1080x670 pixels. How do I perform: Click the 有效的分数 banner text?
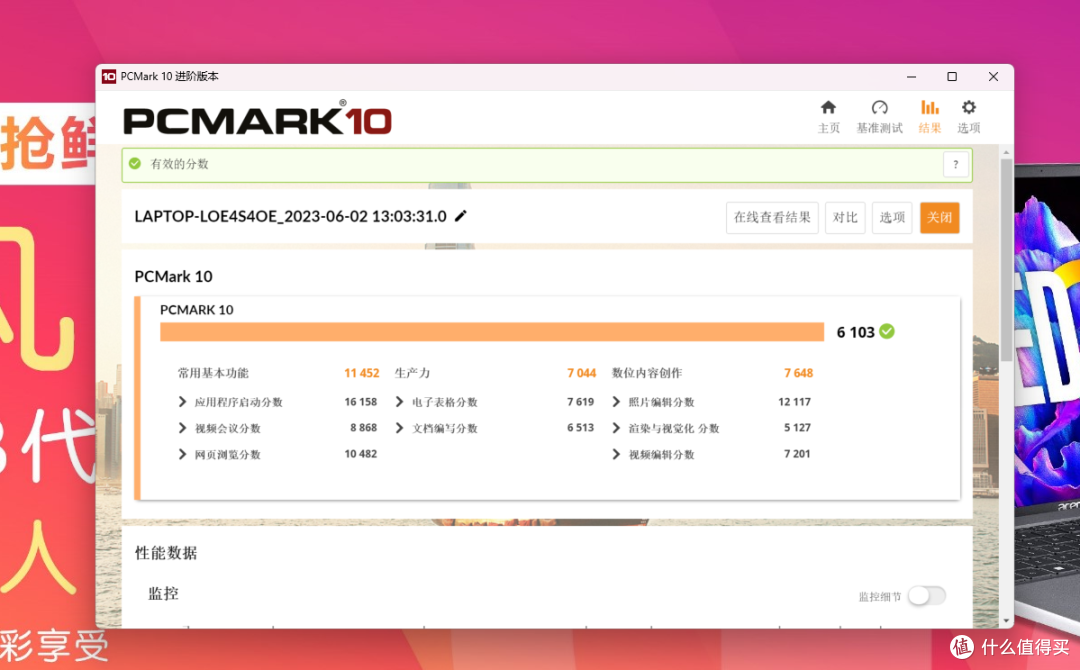coord(179,164)
